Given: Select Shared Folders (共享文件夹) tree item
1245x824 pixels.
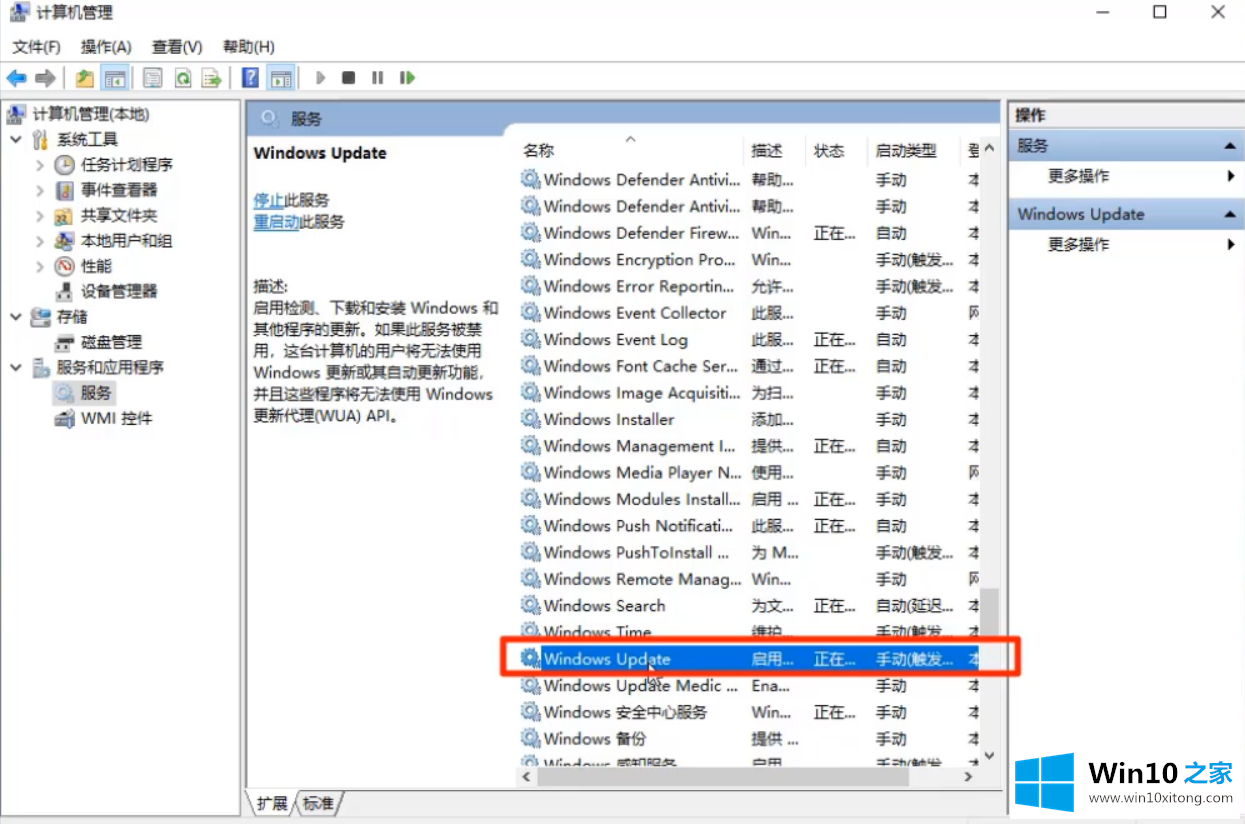Looking at the screenshot, I should (x=118, y=215).
